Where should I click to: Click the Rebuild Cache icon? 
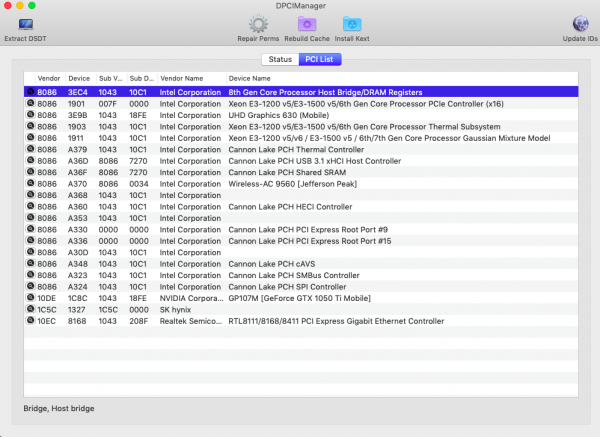(308, 24)
